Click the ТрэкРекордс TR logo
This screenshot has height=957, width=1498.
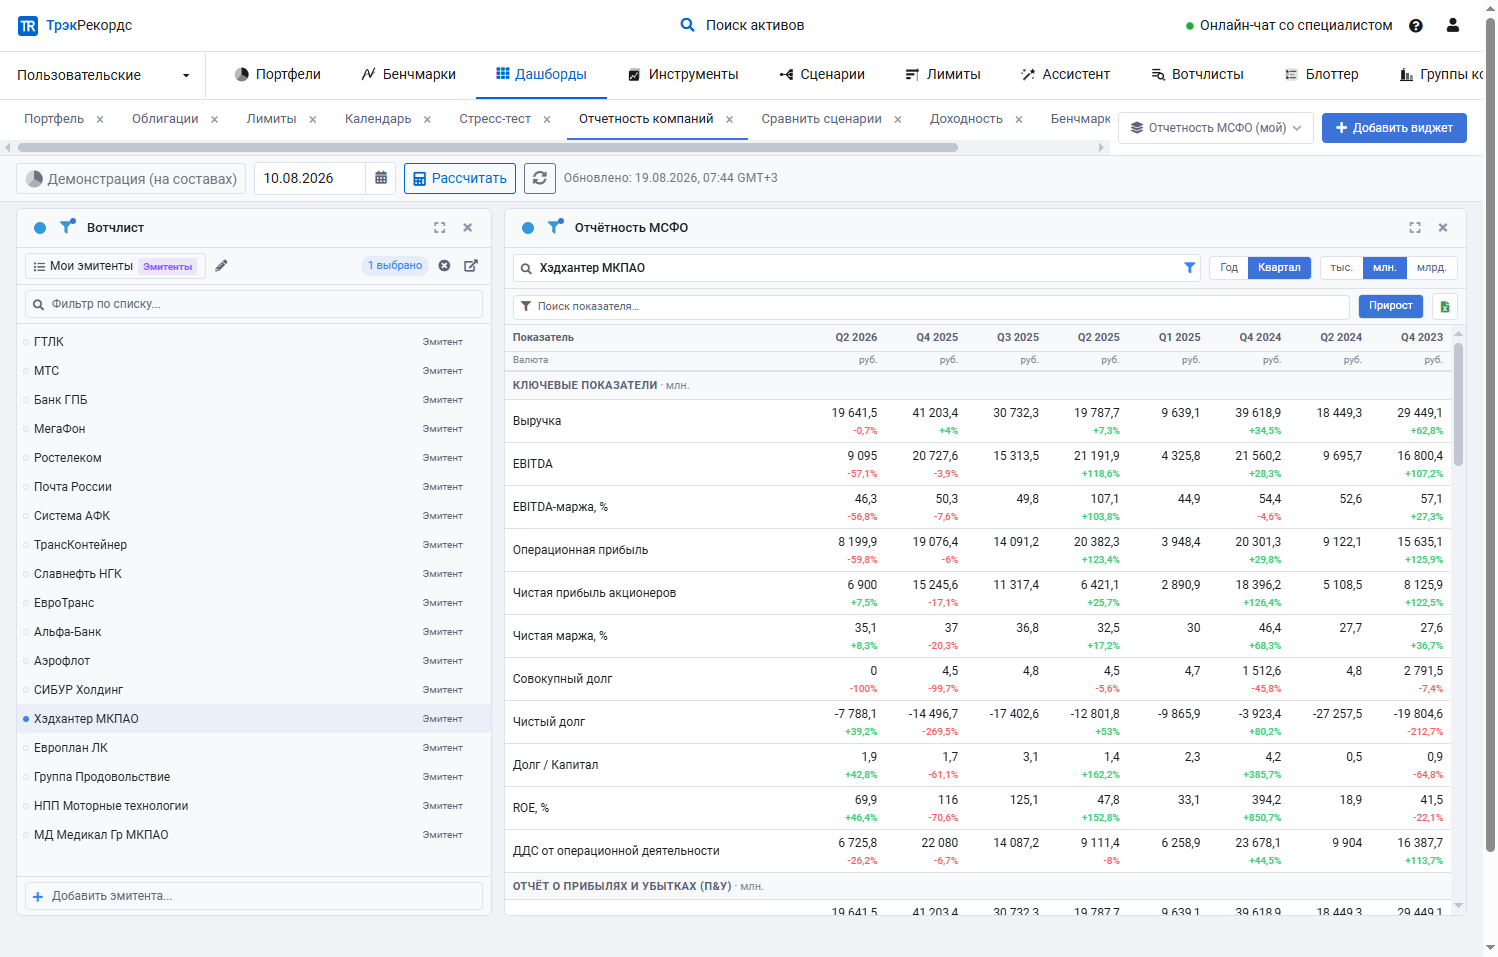[x=28, y=26]
